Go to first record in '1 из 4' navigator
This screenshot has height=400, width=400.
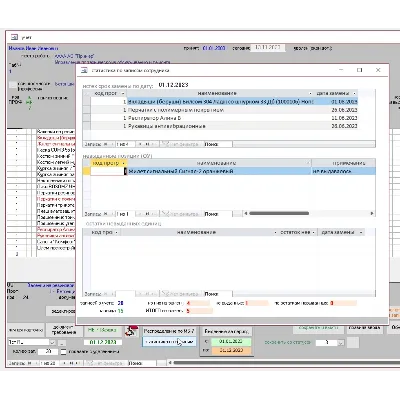106,144
